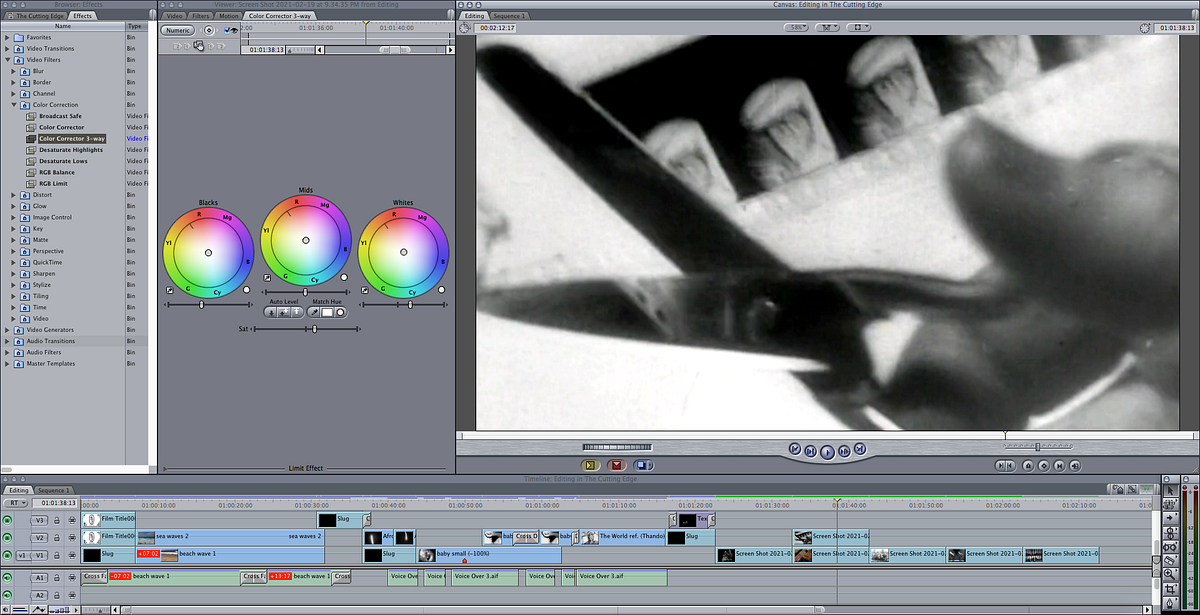Click the Blacks wheel eyedropper button
The image size is (1200, 615).
pos(170,290)
